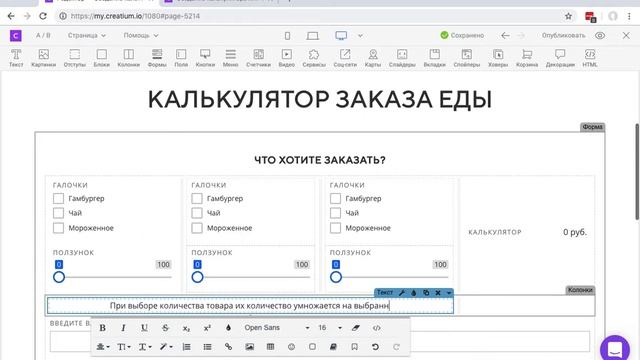Click first column Ползунок slider handle
Viewport: 640px width, 360px height.
point(59,277)
